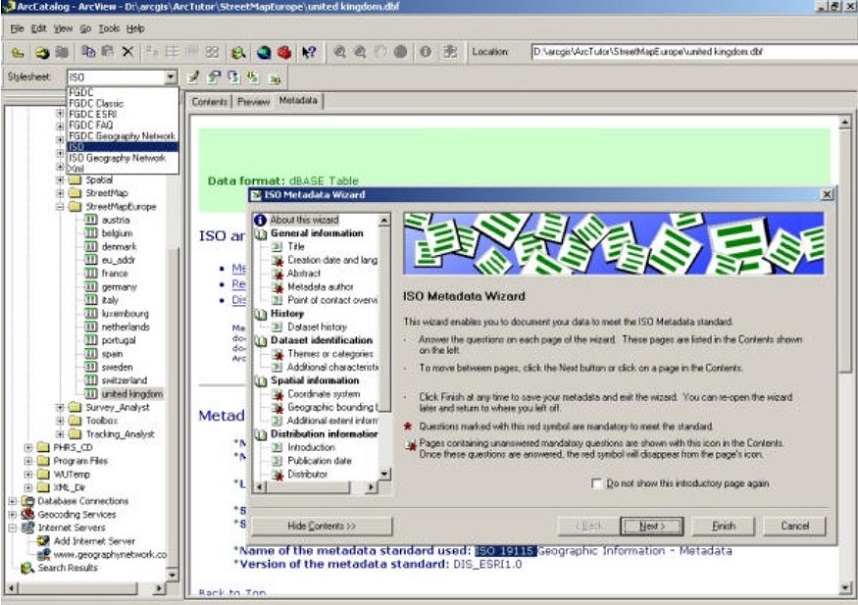Viewport: 858px width, 605px height.
Task: Click the Hide Contents button
Action: click(x=322, y=526)
